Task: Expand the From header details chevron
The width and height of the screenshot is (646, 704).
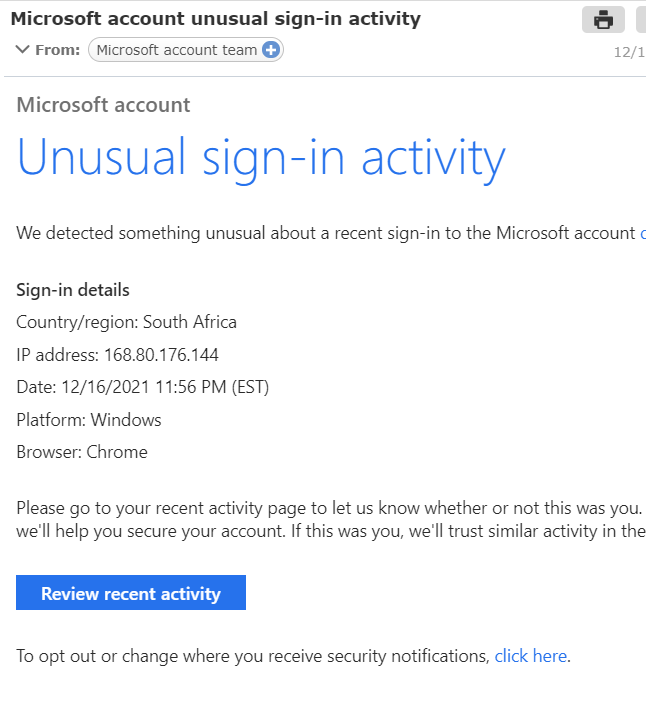Action: click(x=22, y=50)
